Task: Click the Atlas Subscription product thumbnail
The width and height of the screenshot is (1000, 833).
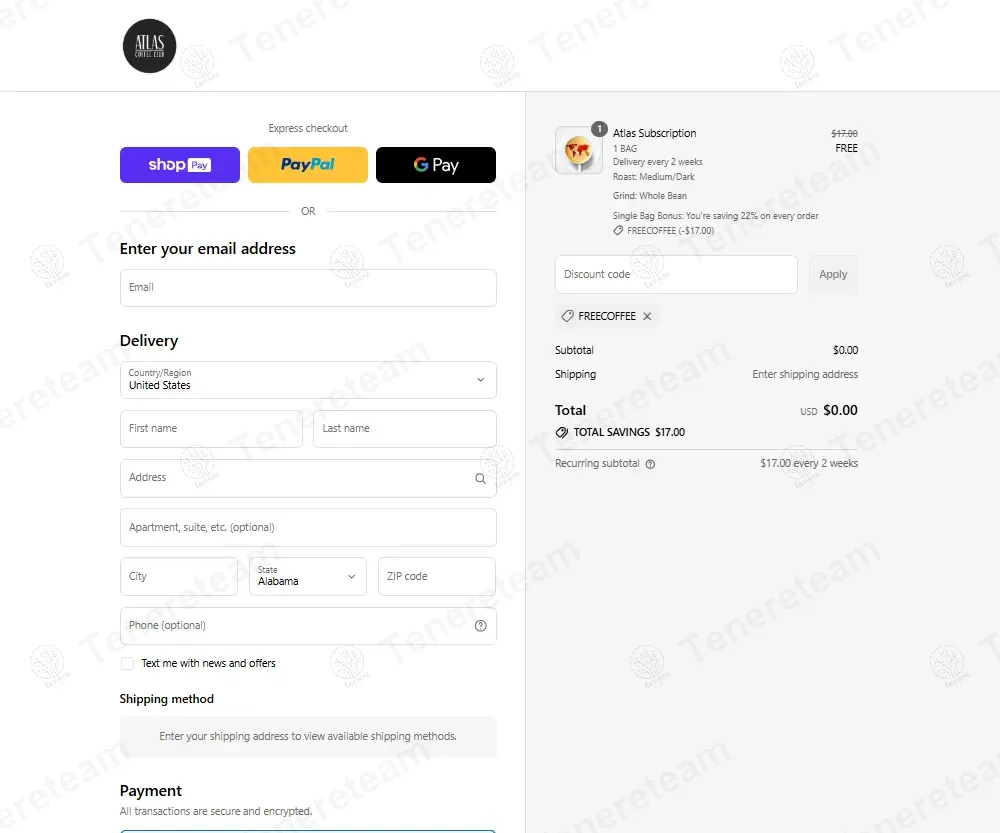Action: (578, 150)
